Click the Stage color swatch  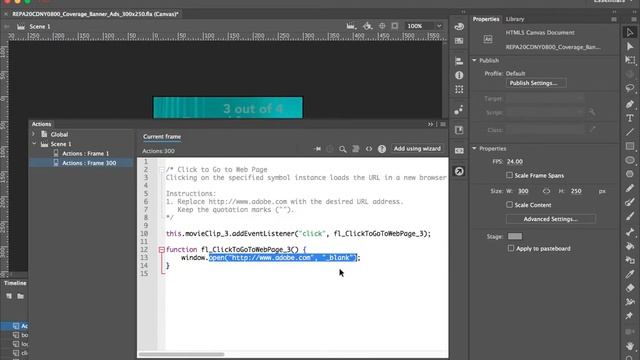(x=515, y=236)
